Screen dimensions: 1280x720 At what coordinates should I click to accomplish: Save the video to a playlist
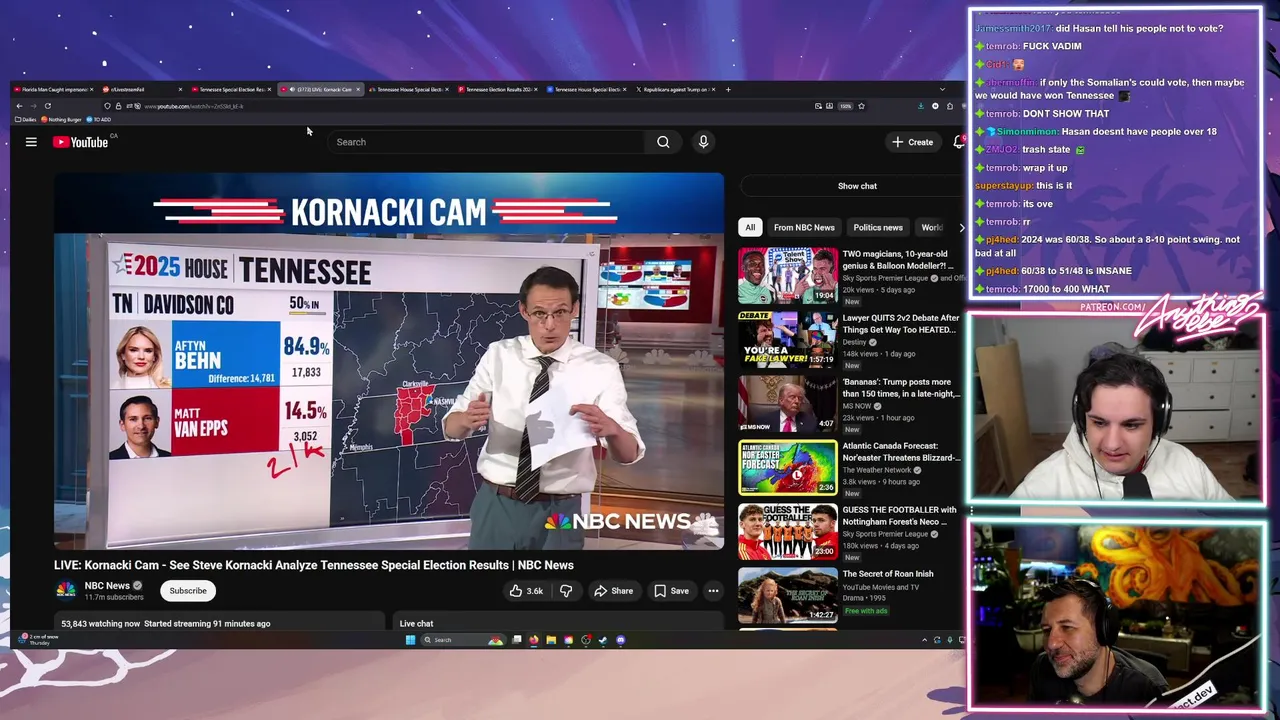(x=671, y=591)
